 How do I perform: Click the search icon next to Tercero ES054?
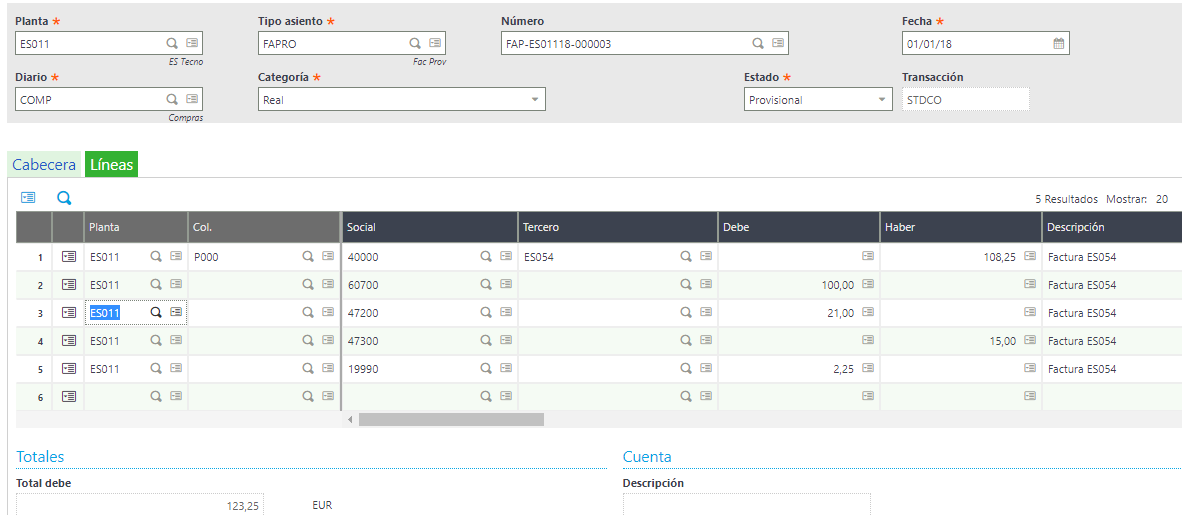[x=686, y=256]
